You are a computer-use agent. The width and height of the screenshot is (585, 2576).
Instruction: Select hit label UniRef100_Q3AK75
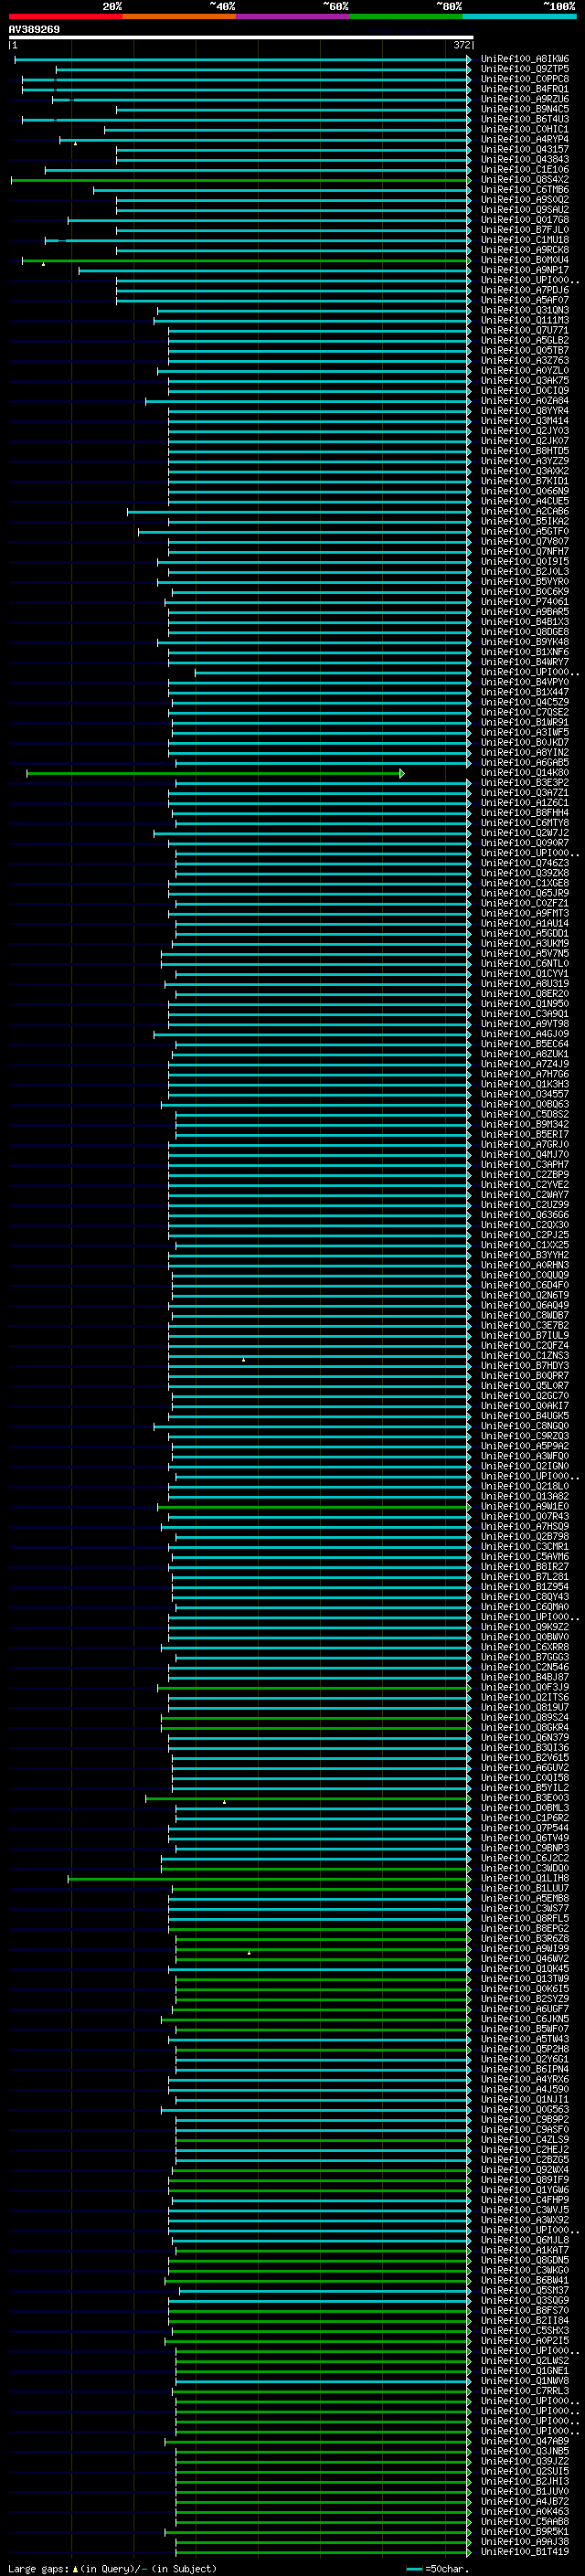[524, 380]
